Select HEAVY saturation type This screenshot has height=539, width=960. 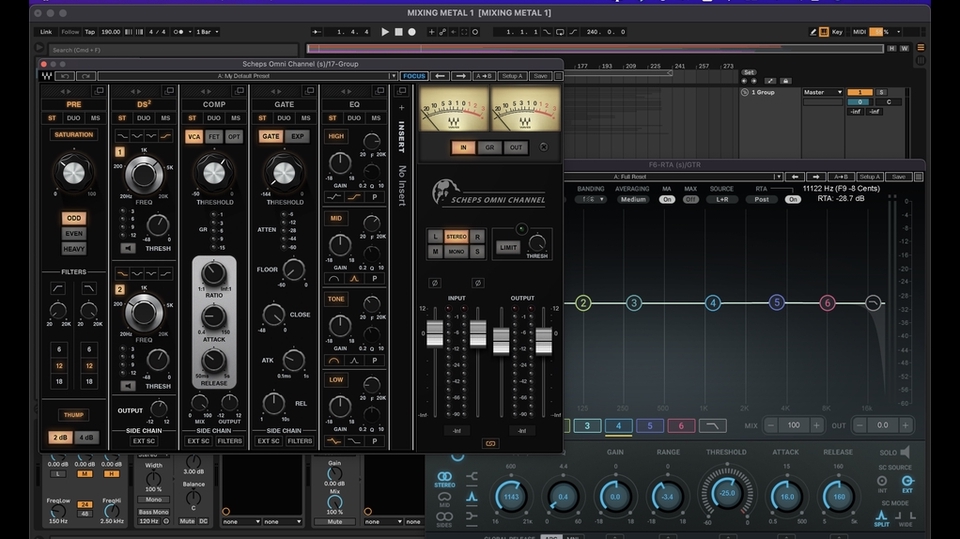(73, 249)
